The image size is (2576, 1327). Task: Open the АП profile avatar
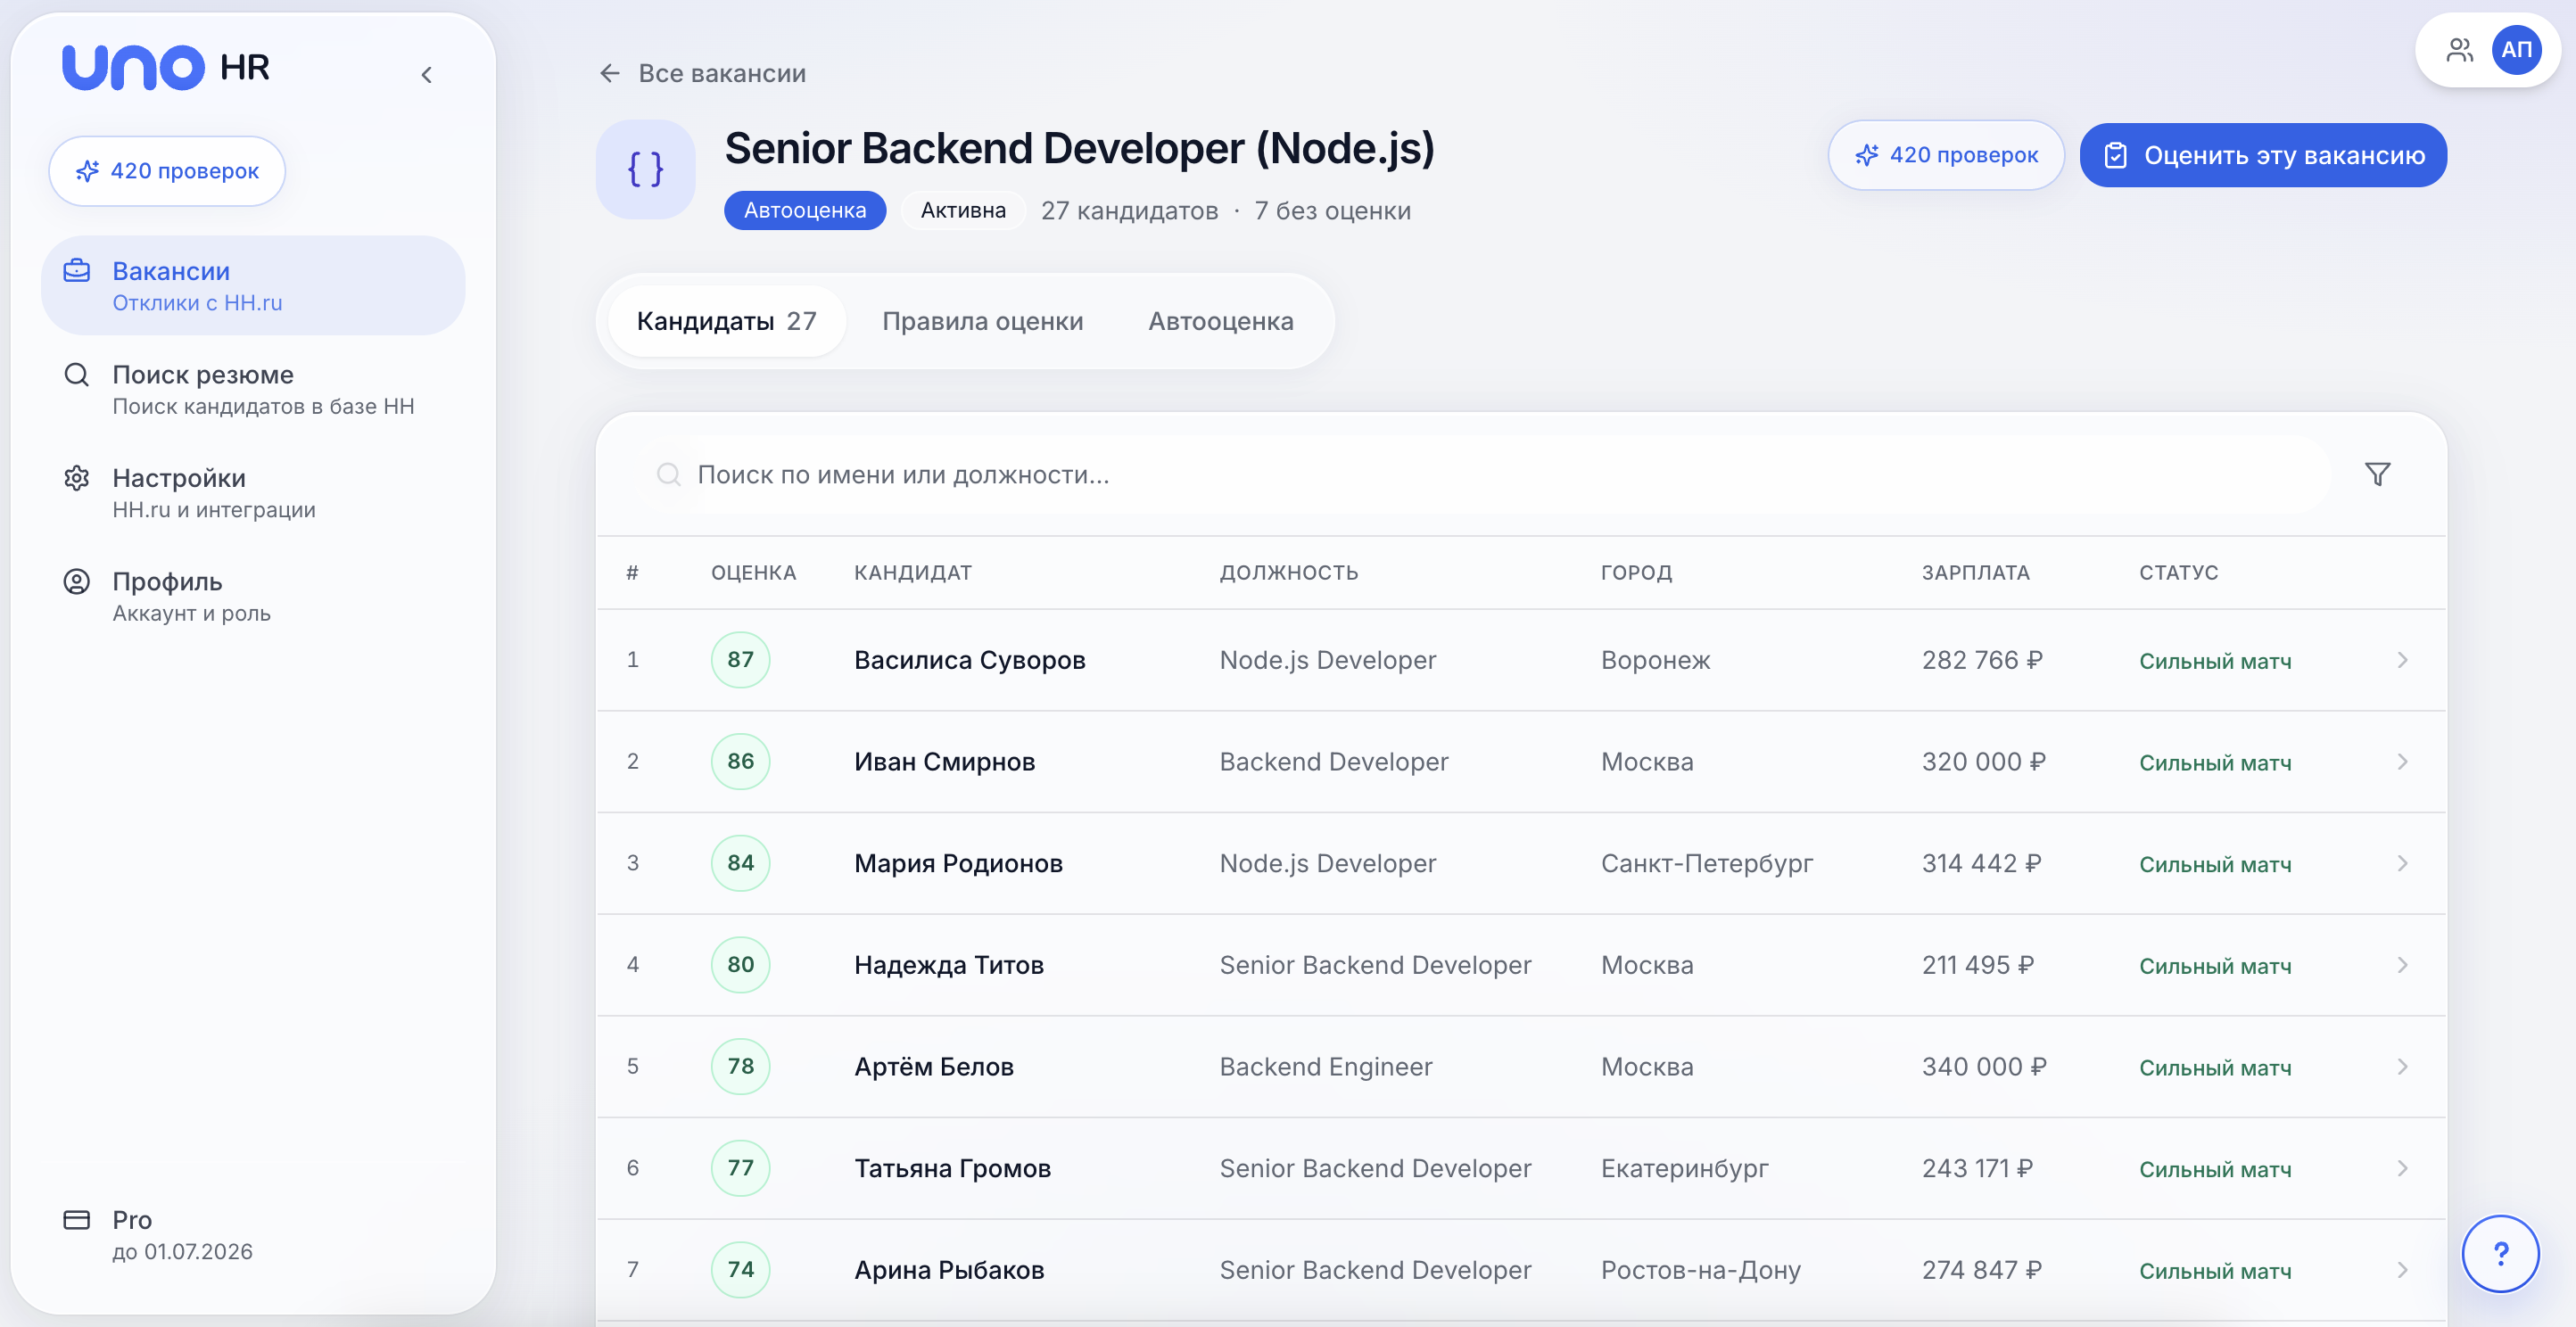[2517, 50]
